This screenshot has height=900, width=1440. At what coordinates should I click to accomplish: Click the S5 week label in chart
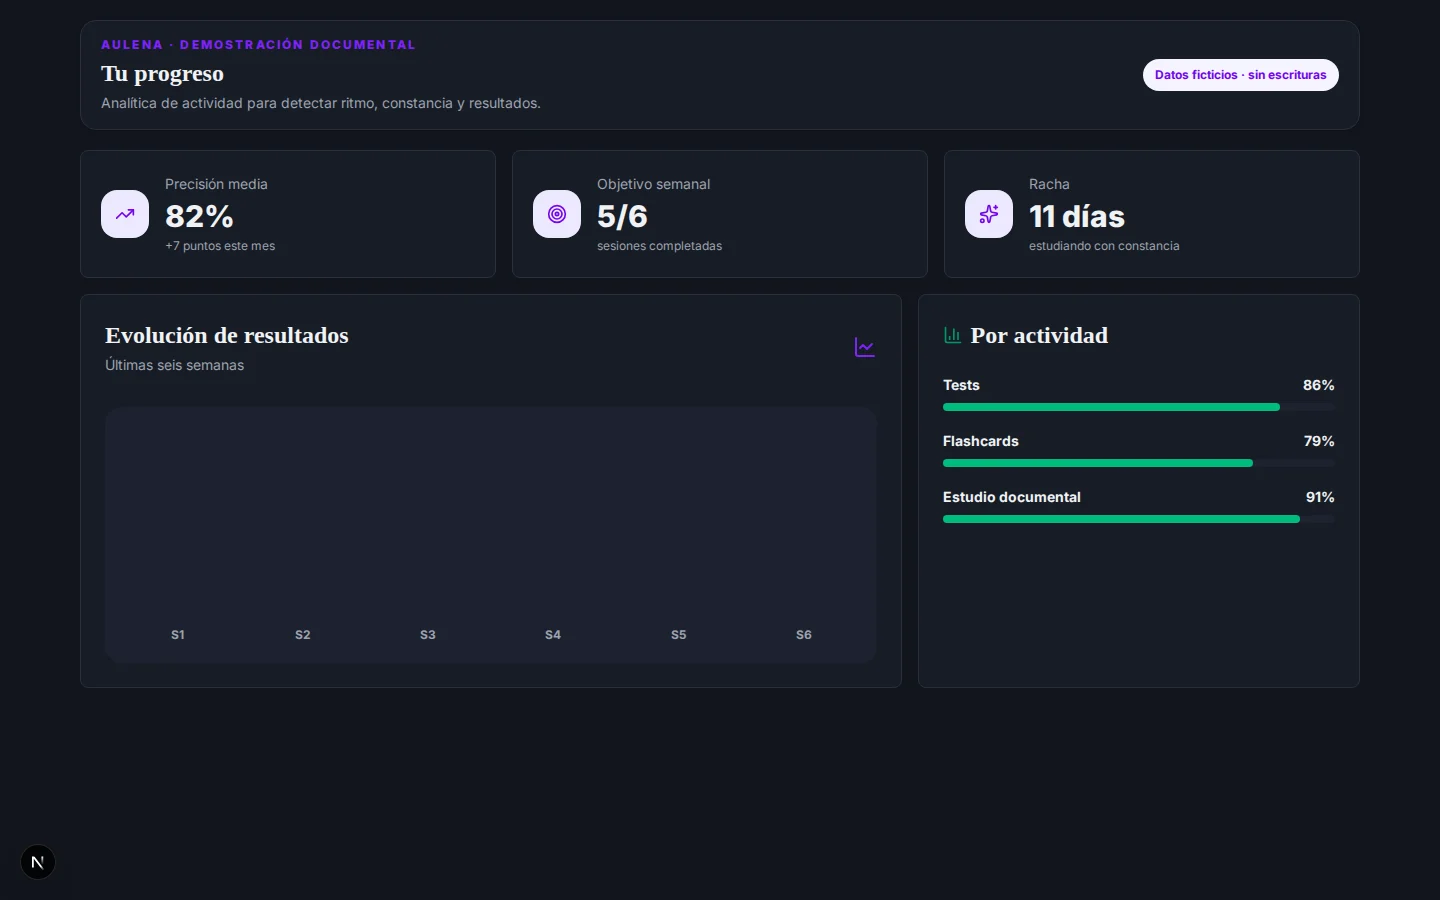(679, 635)
